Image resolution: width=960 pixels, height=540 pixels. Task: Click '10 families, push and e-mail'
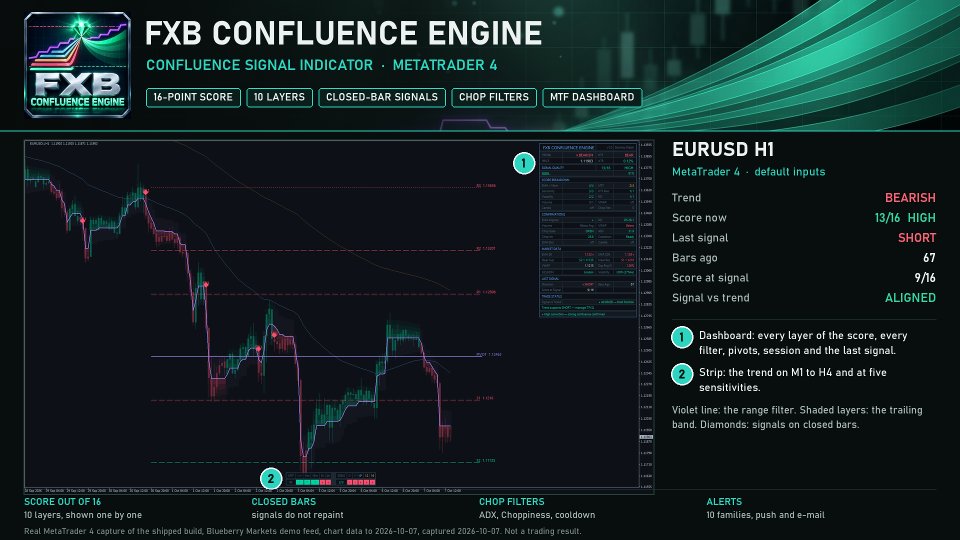pyautogui.click(x=765, y=515)
